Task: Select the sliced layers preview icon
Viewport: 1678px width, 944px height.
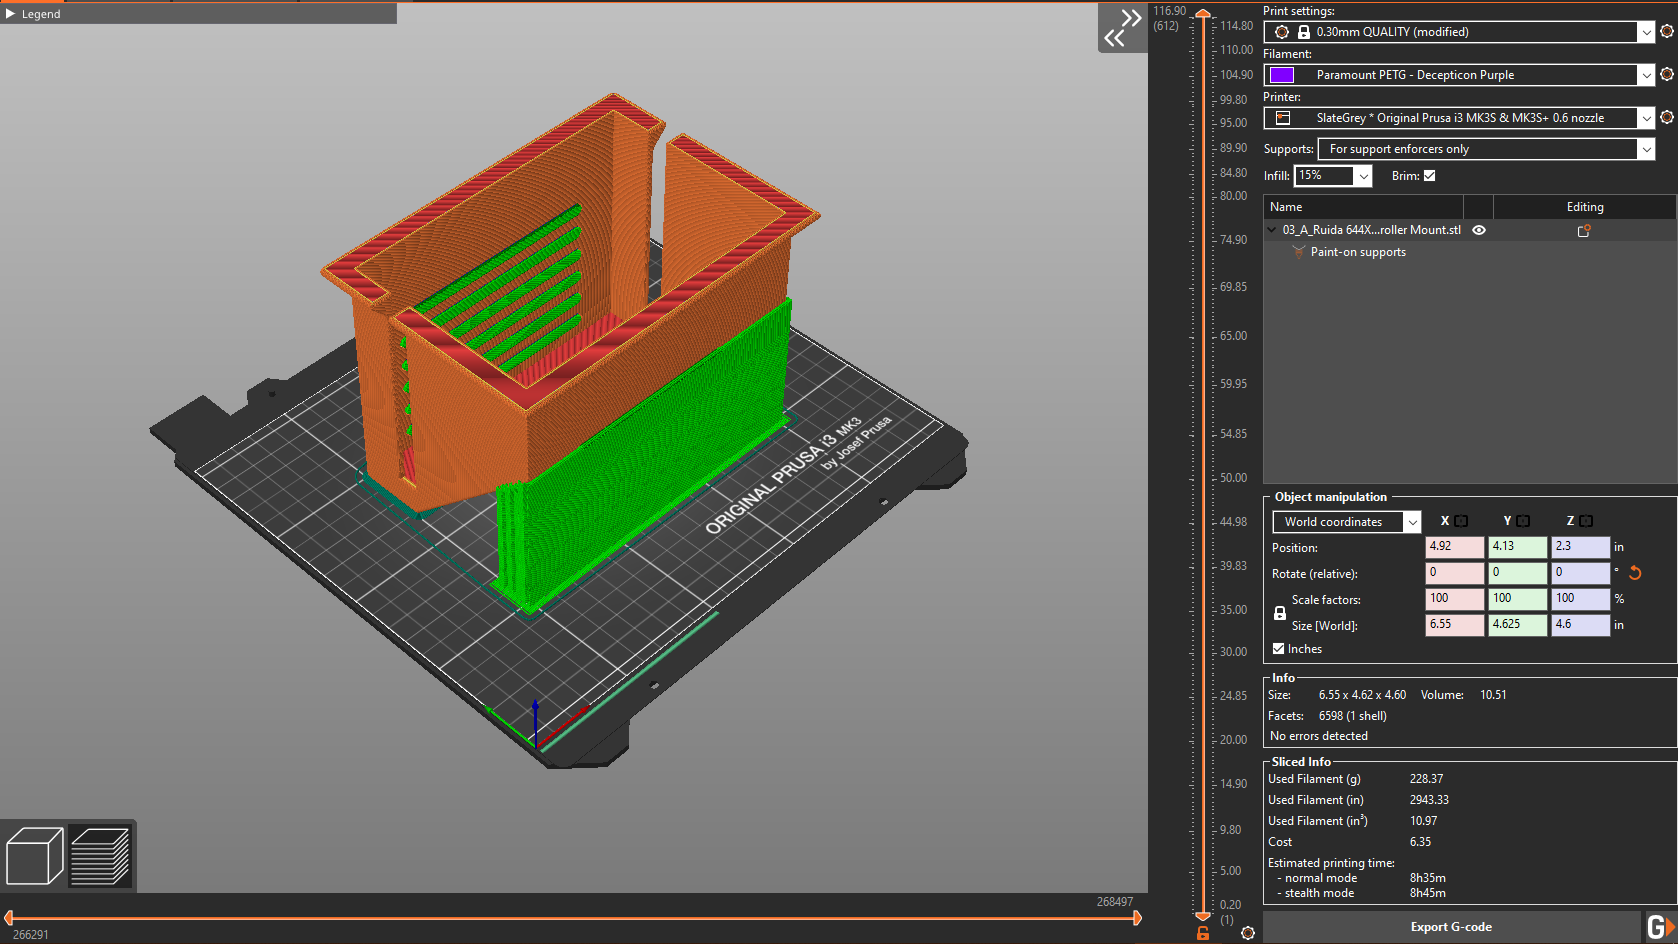Action: [x=100, y=856]
